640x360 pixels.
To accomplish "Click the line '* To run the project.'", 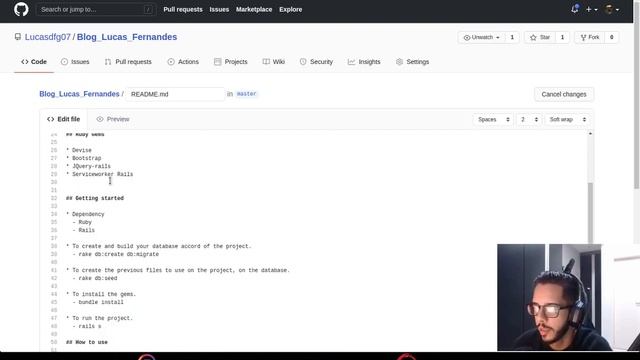I will click(x=100, y=318).
